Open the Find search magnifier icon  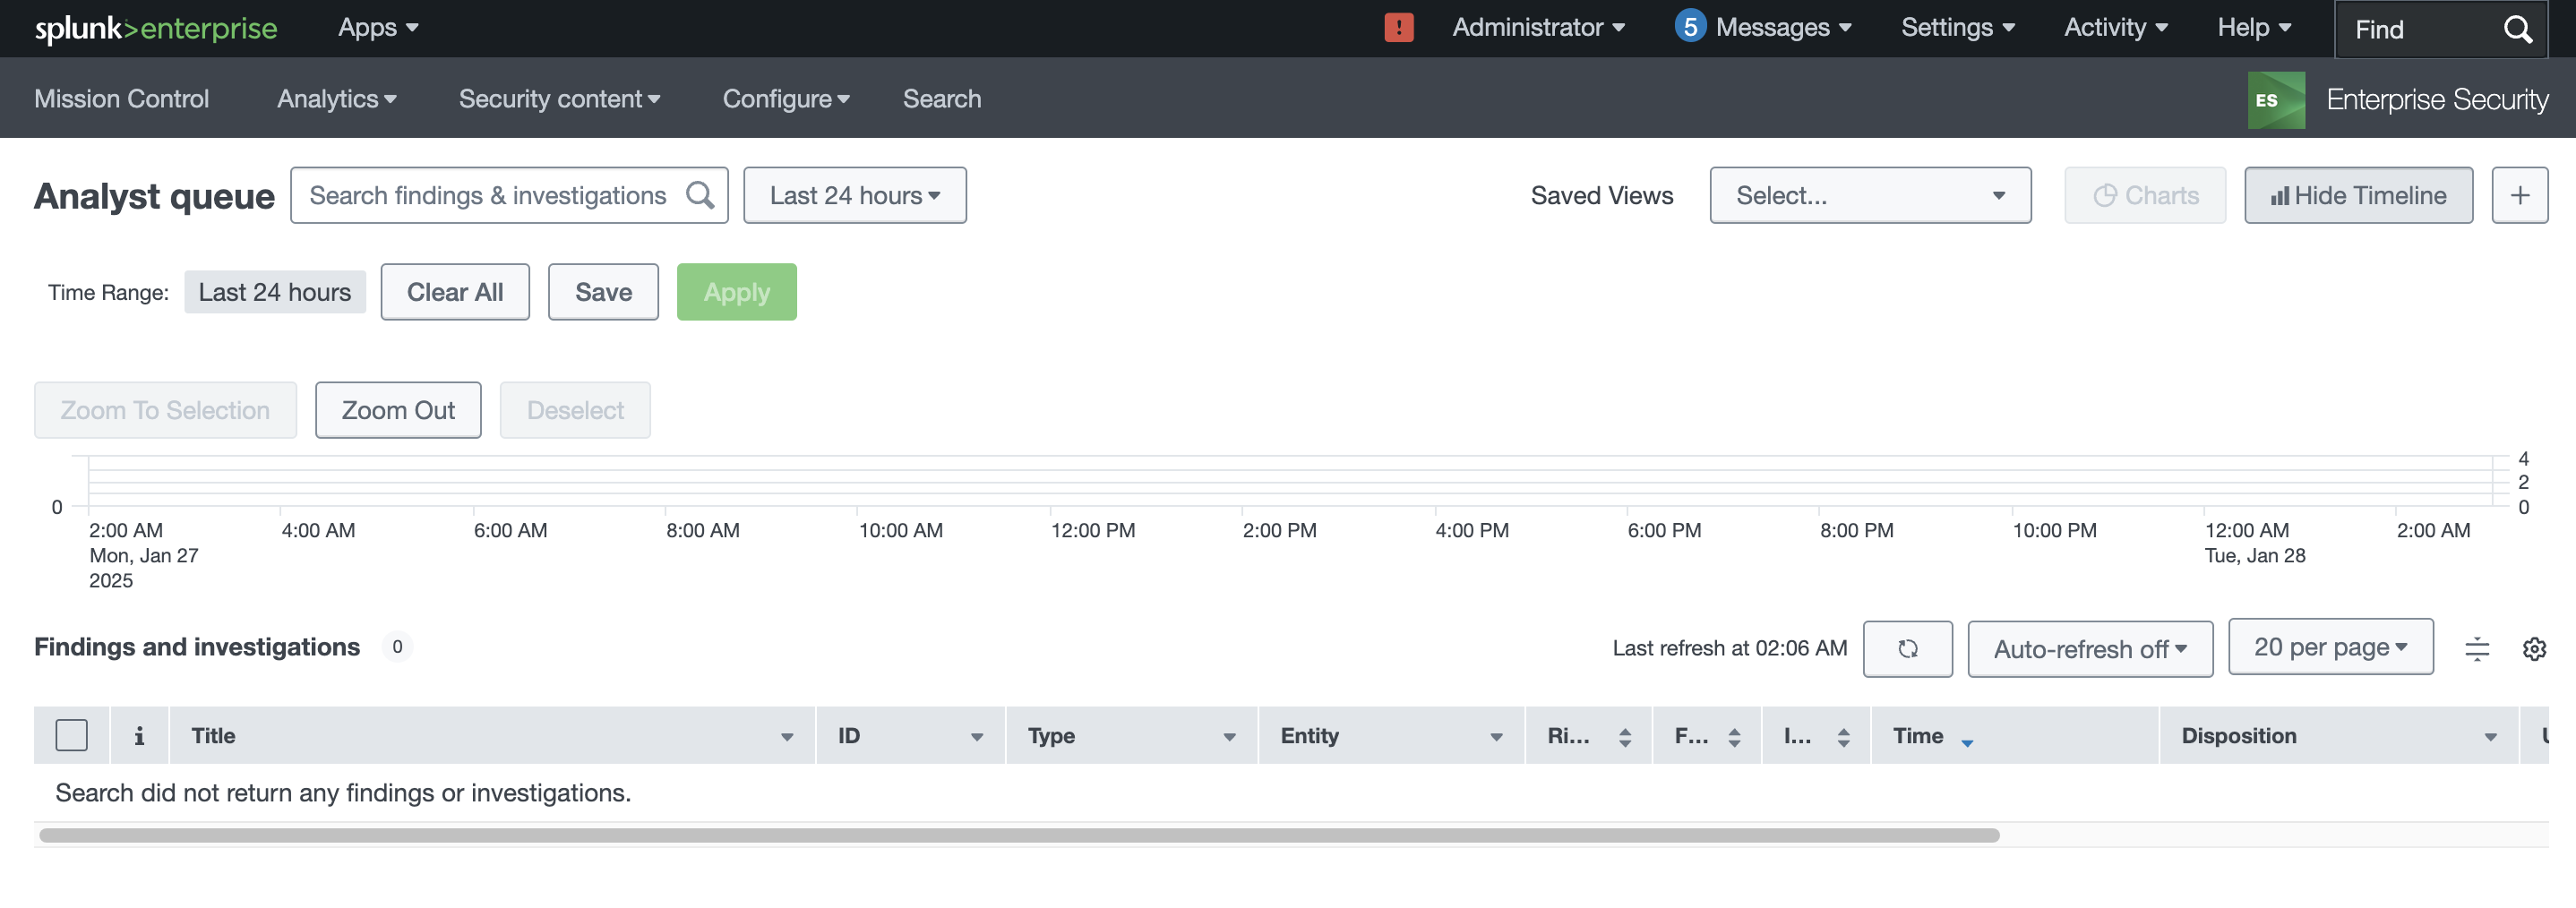point(2518,29)
